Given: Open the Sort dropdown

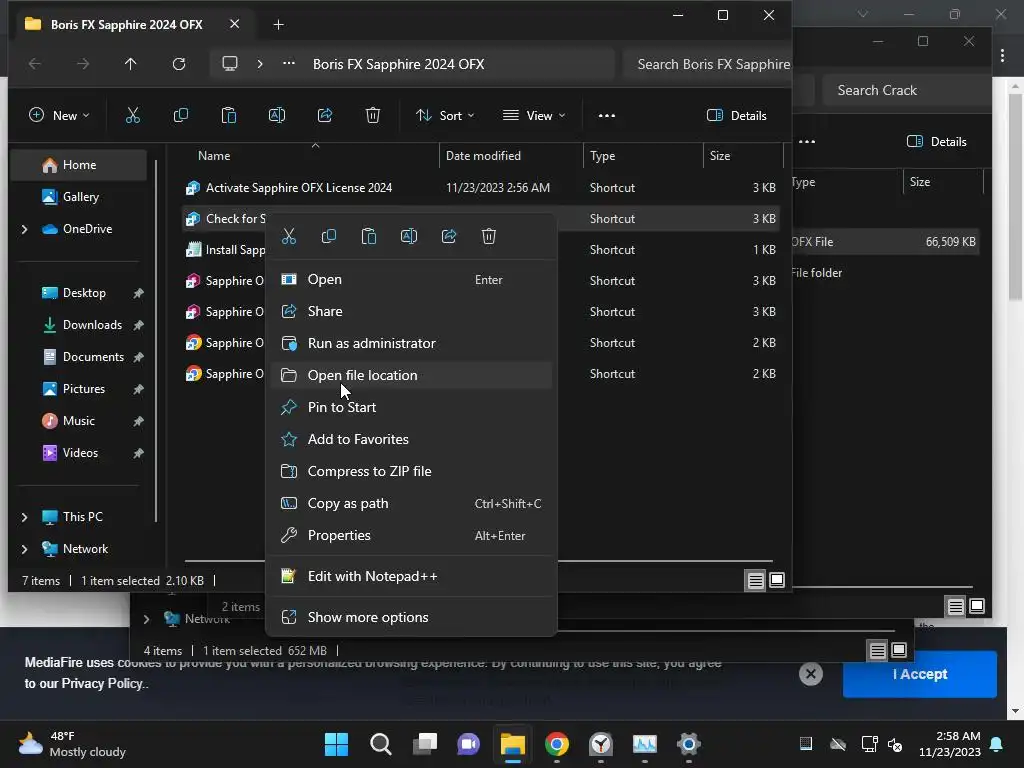Looking at the screenshot, I should tap(445, 116).
